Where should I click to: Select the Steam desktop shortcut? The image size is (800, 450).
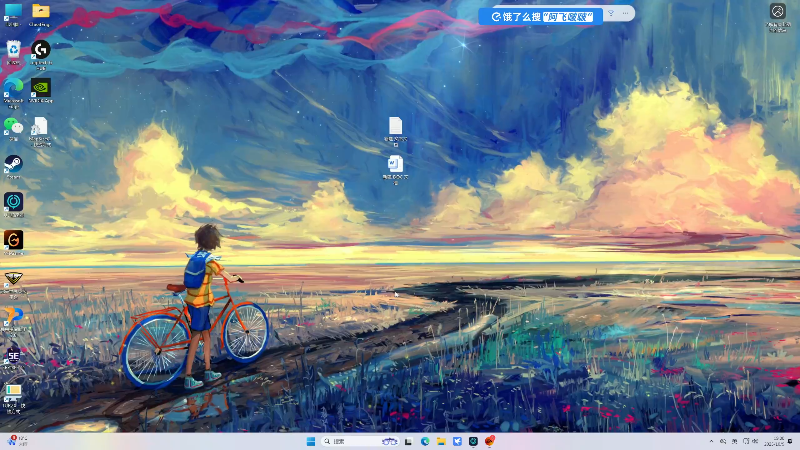coord(13,167)
